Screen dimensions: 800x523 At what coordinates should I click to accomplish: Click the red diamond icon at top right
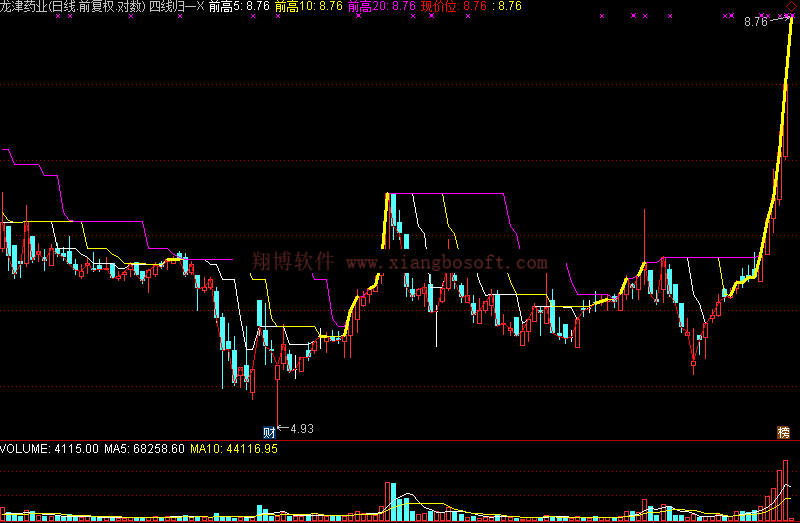[x=791, y=6]
